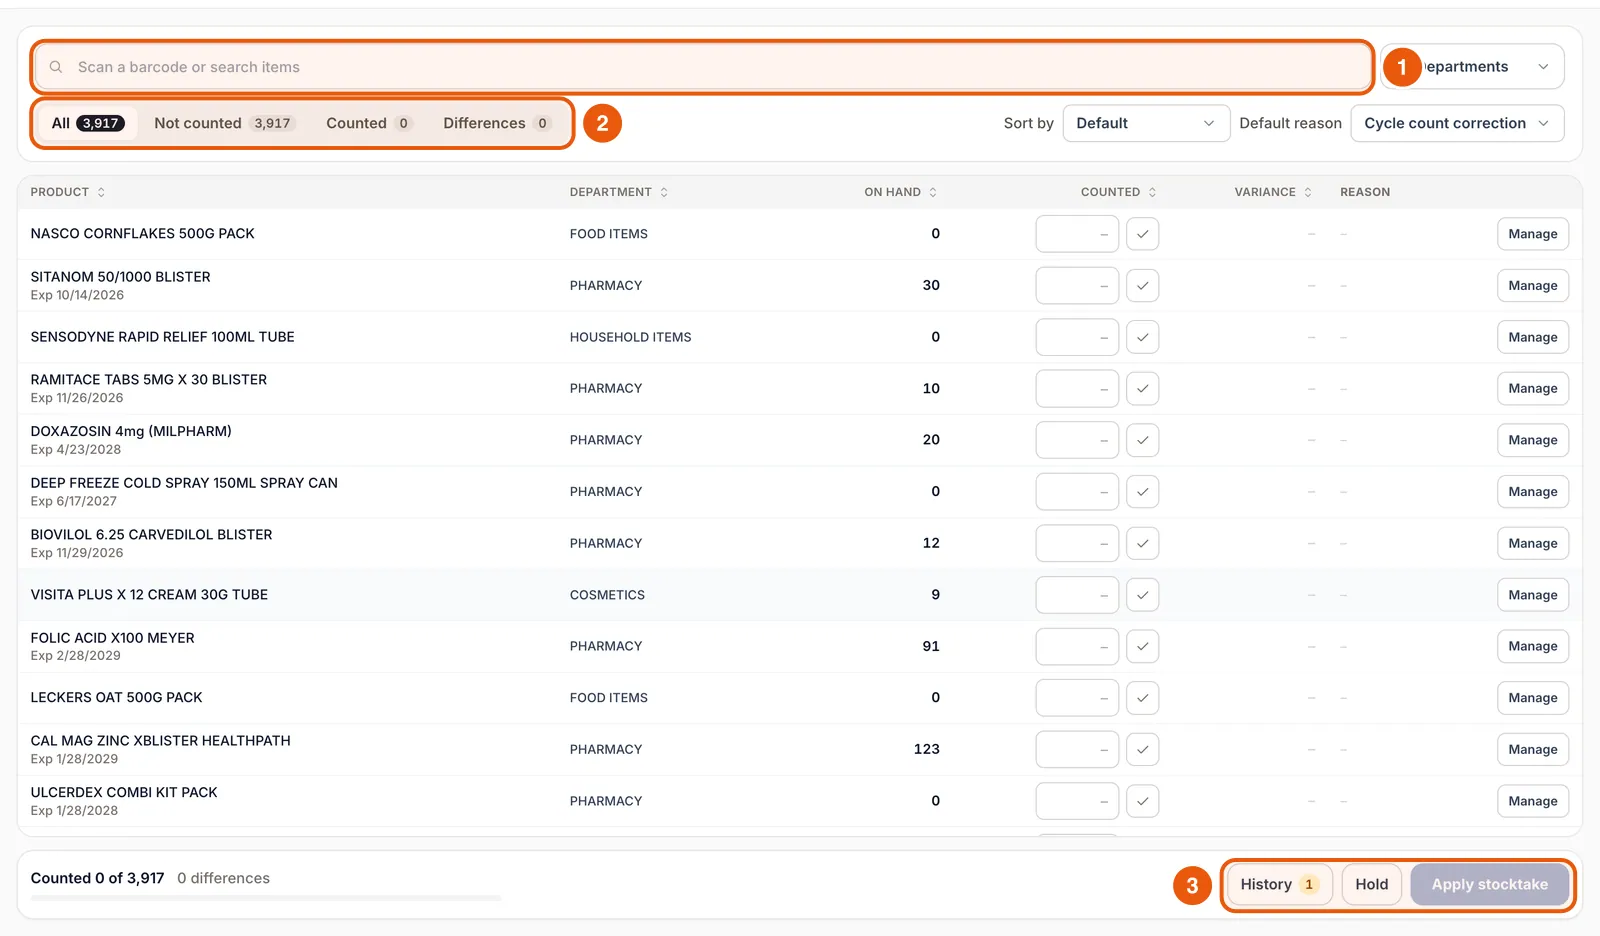The height and width of the screenshot is (936, 1600).
Task: Confirm count checkmark for ULCERDEX COMBI KIT
Action: 1142,801
